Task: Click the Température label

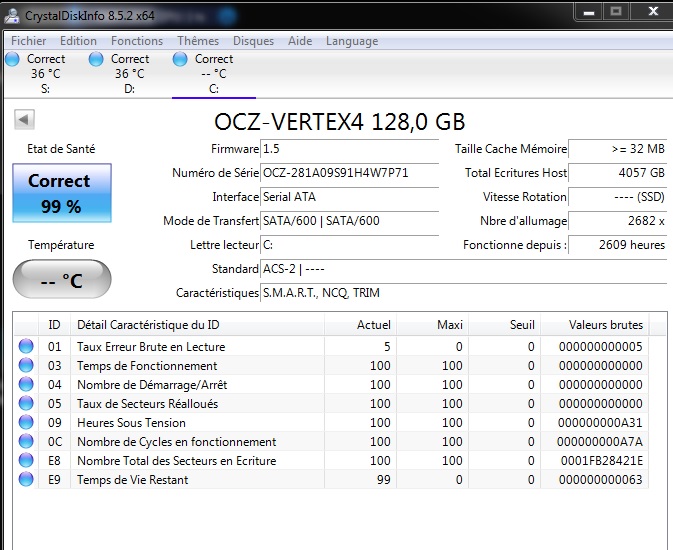Action: [61, 245]
